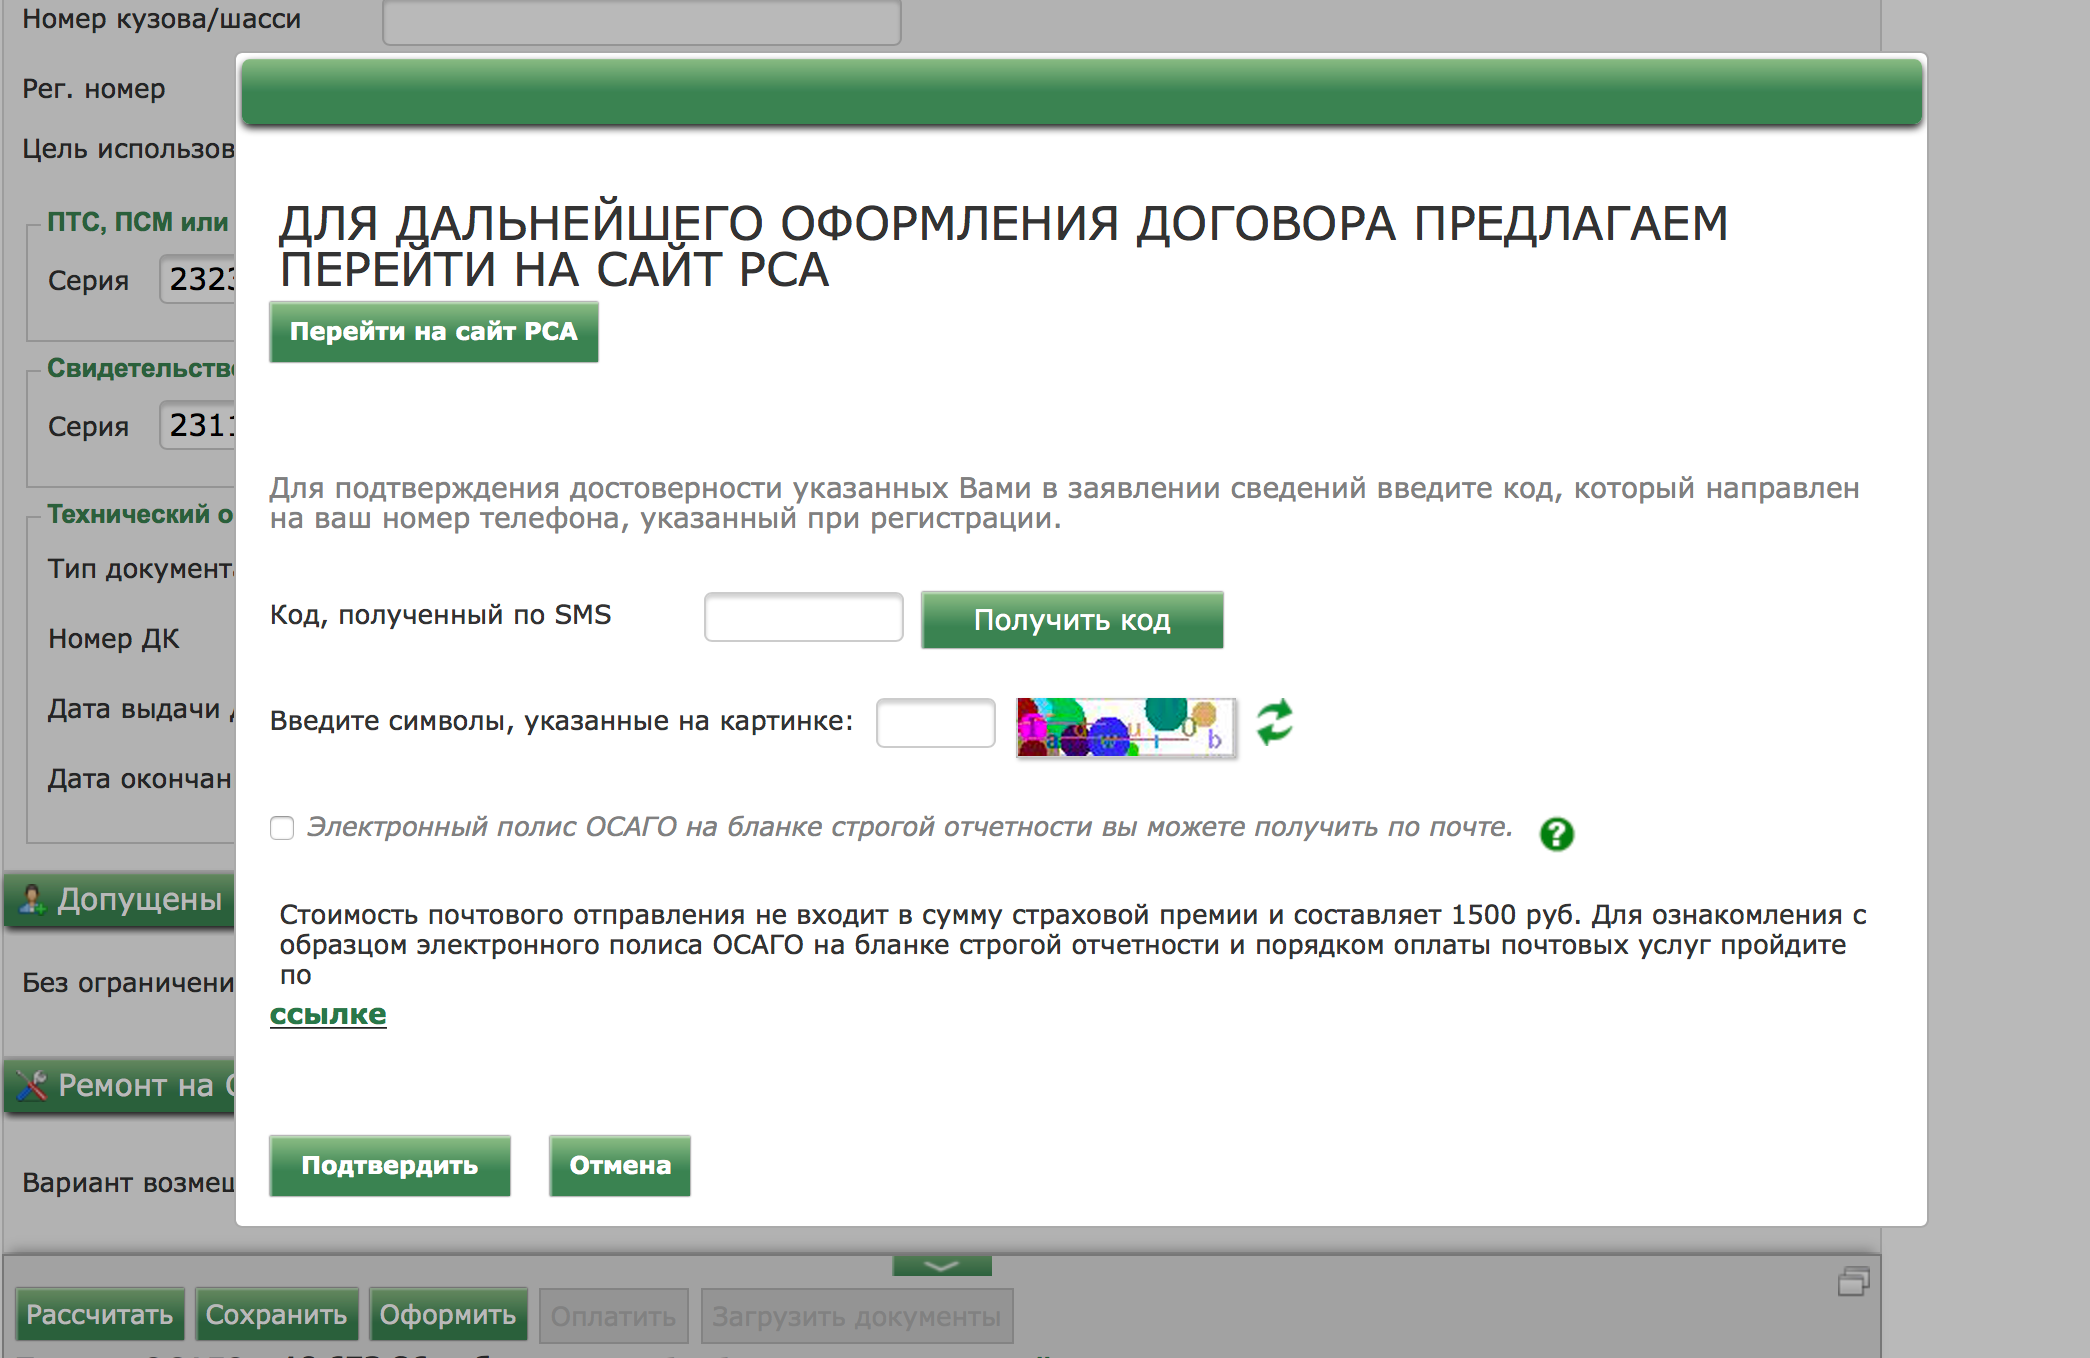Click the Рассчитать button
This screenshot has height=1358, width=2090.
[99, 1314]
